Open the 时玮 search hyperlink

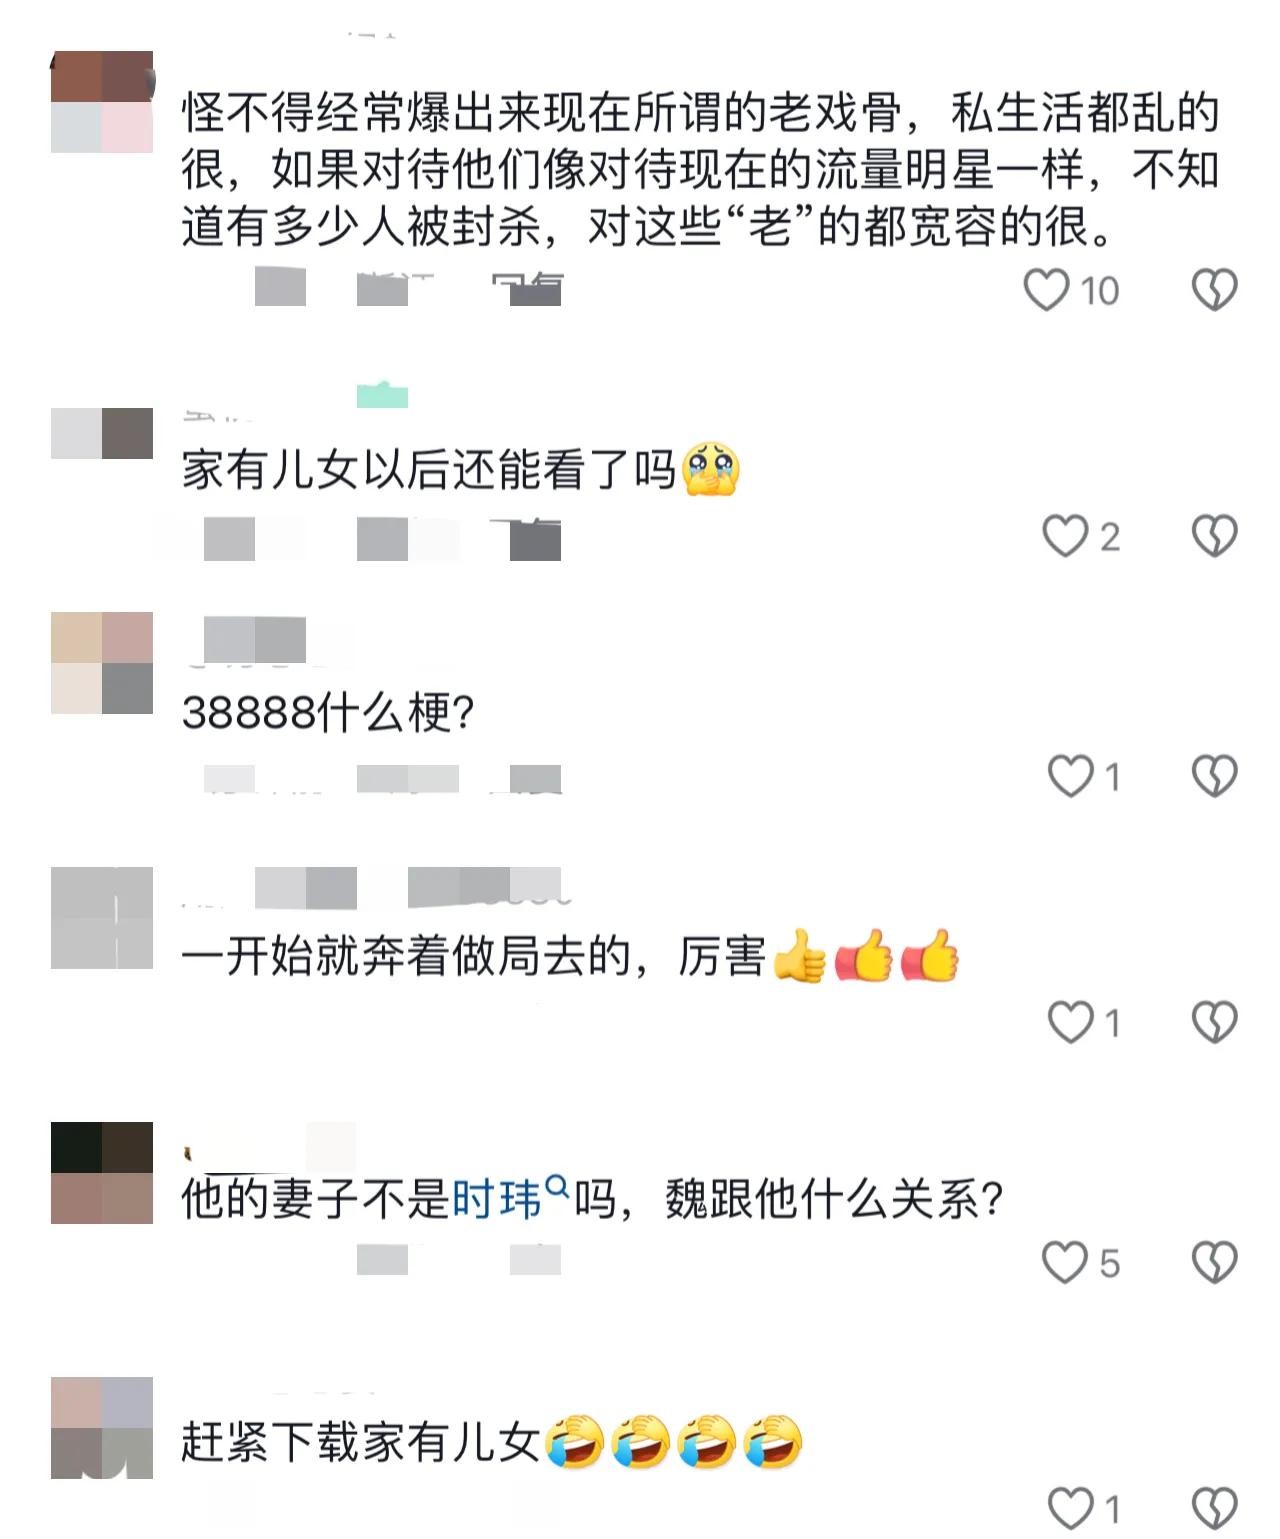(x=497, y=1198)
